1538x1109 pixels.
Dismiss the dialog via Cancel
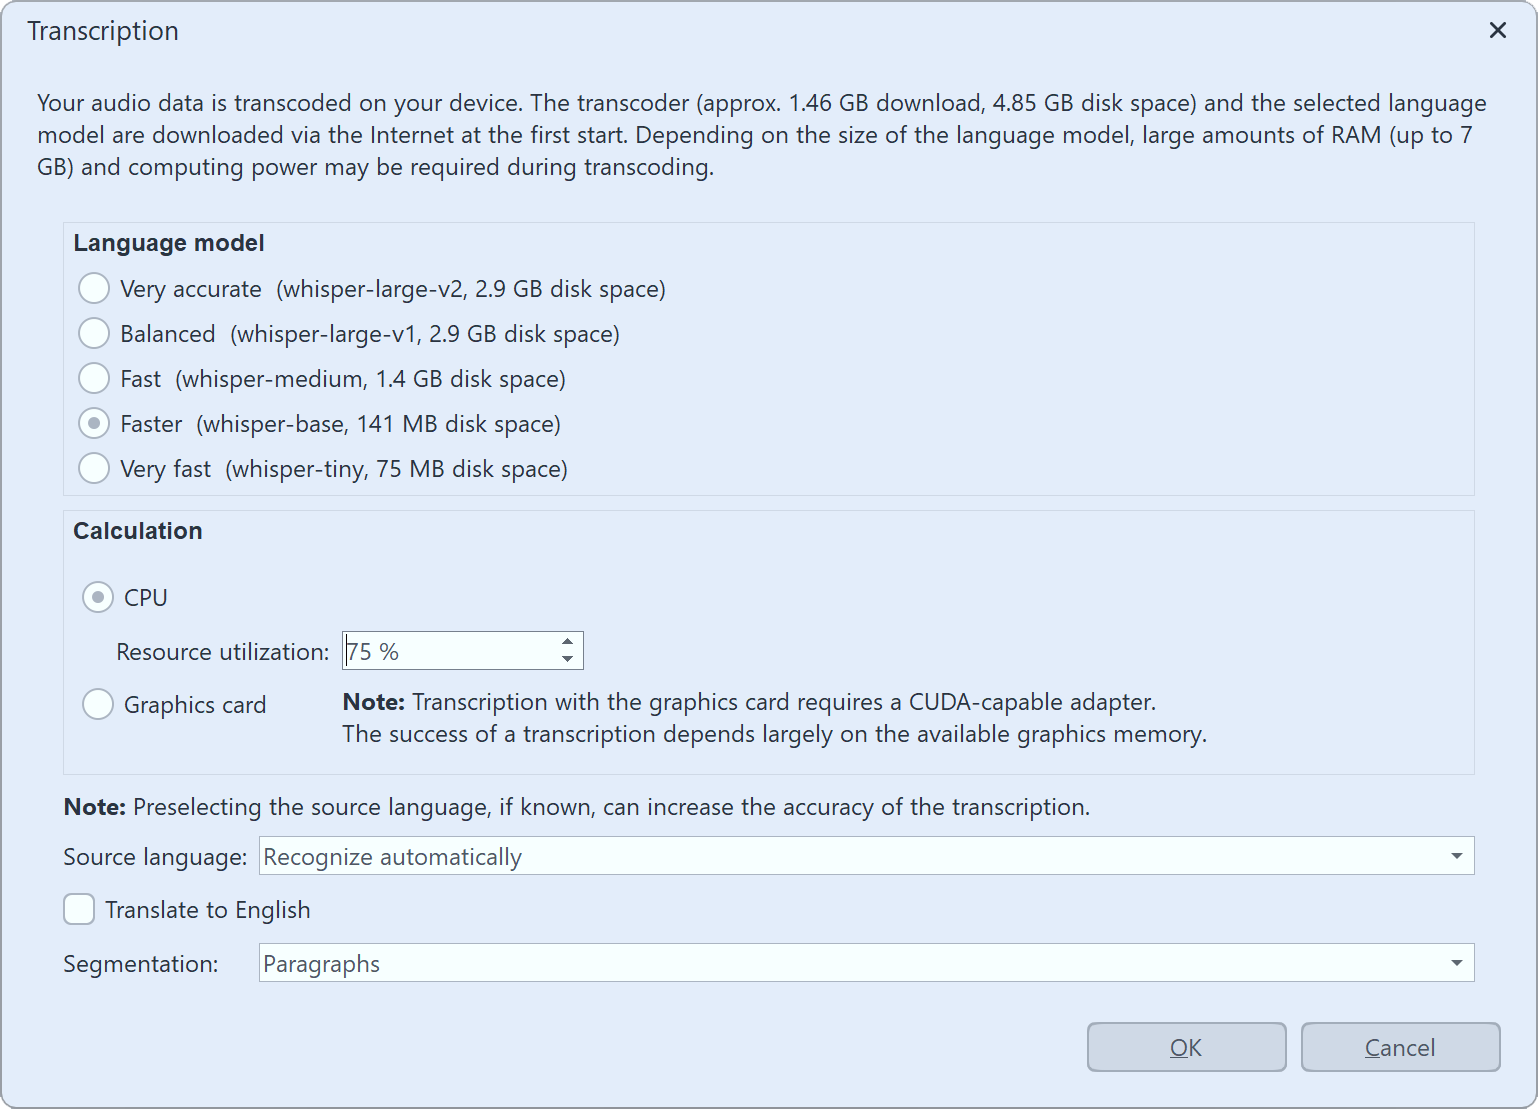pyautogui.click(x=1399, y=1047)
